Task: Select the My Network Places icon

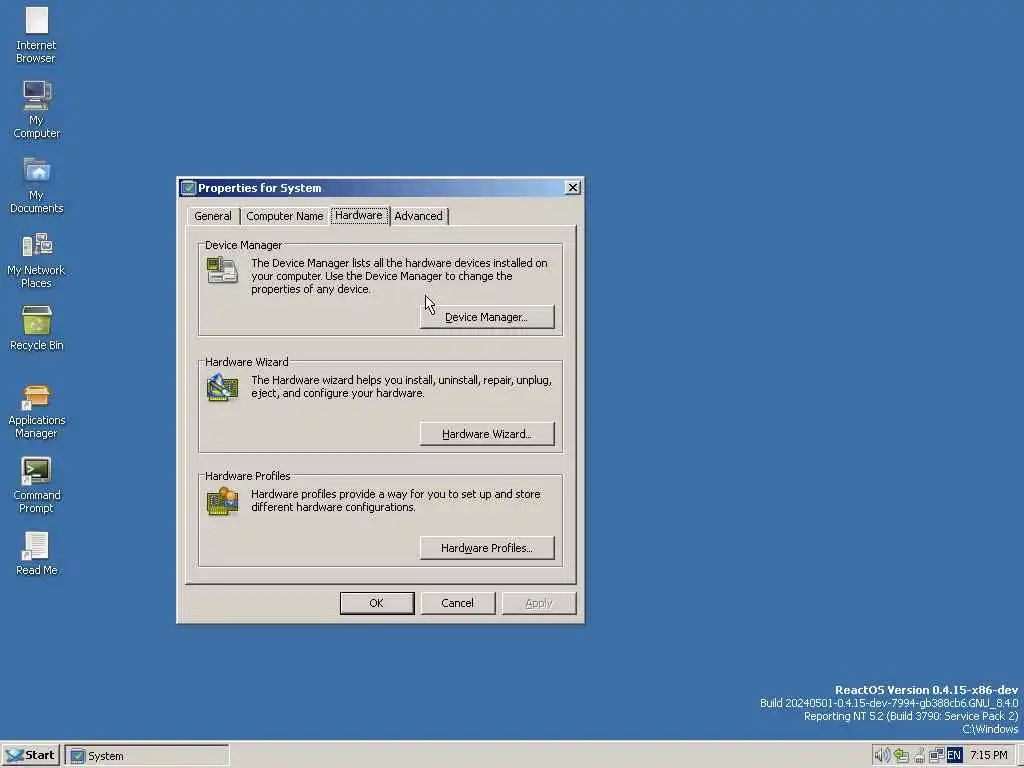Action: pos(36,260)
